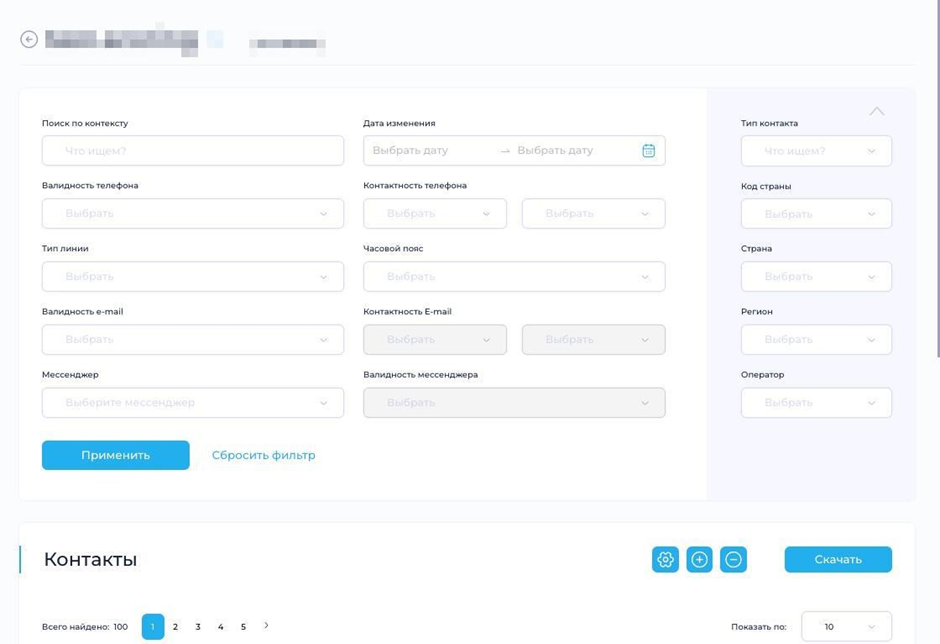Open contacts table settings gear
This screenshot has height=644, width=940.
tap(665, 560)
